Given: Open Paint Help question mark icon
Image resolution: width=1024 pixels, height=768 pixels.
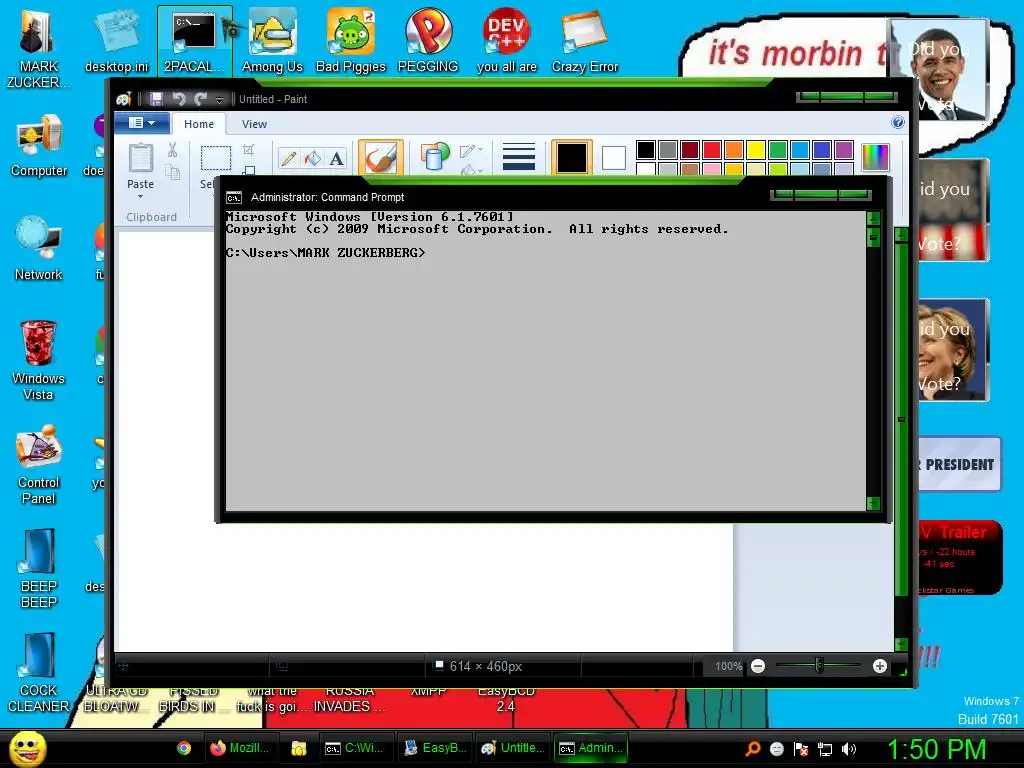Looking at the screenshot, I should (898, 122).
